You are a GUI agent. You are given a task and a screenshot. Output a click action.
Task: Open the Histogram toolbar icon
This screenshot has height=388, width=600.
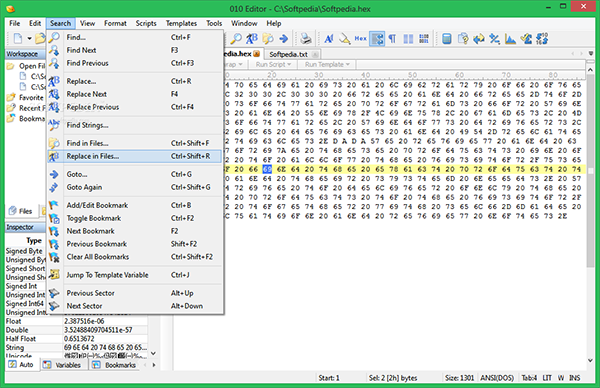pos(510,39)
